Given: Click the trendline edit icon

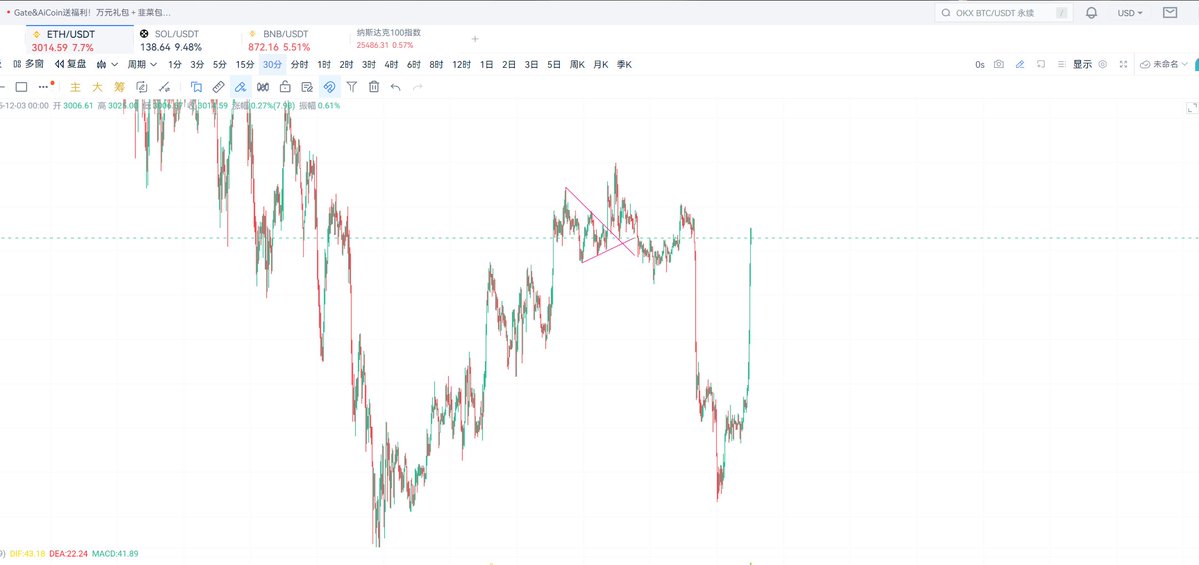Looking at the screenshot, I should 164,87.
